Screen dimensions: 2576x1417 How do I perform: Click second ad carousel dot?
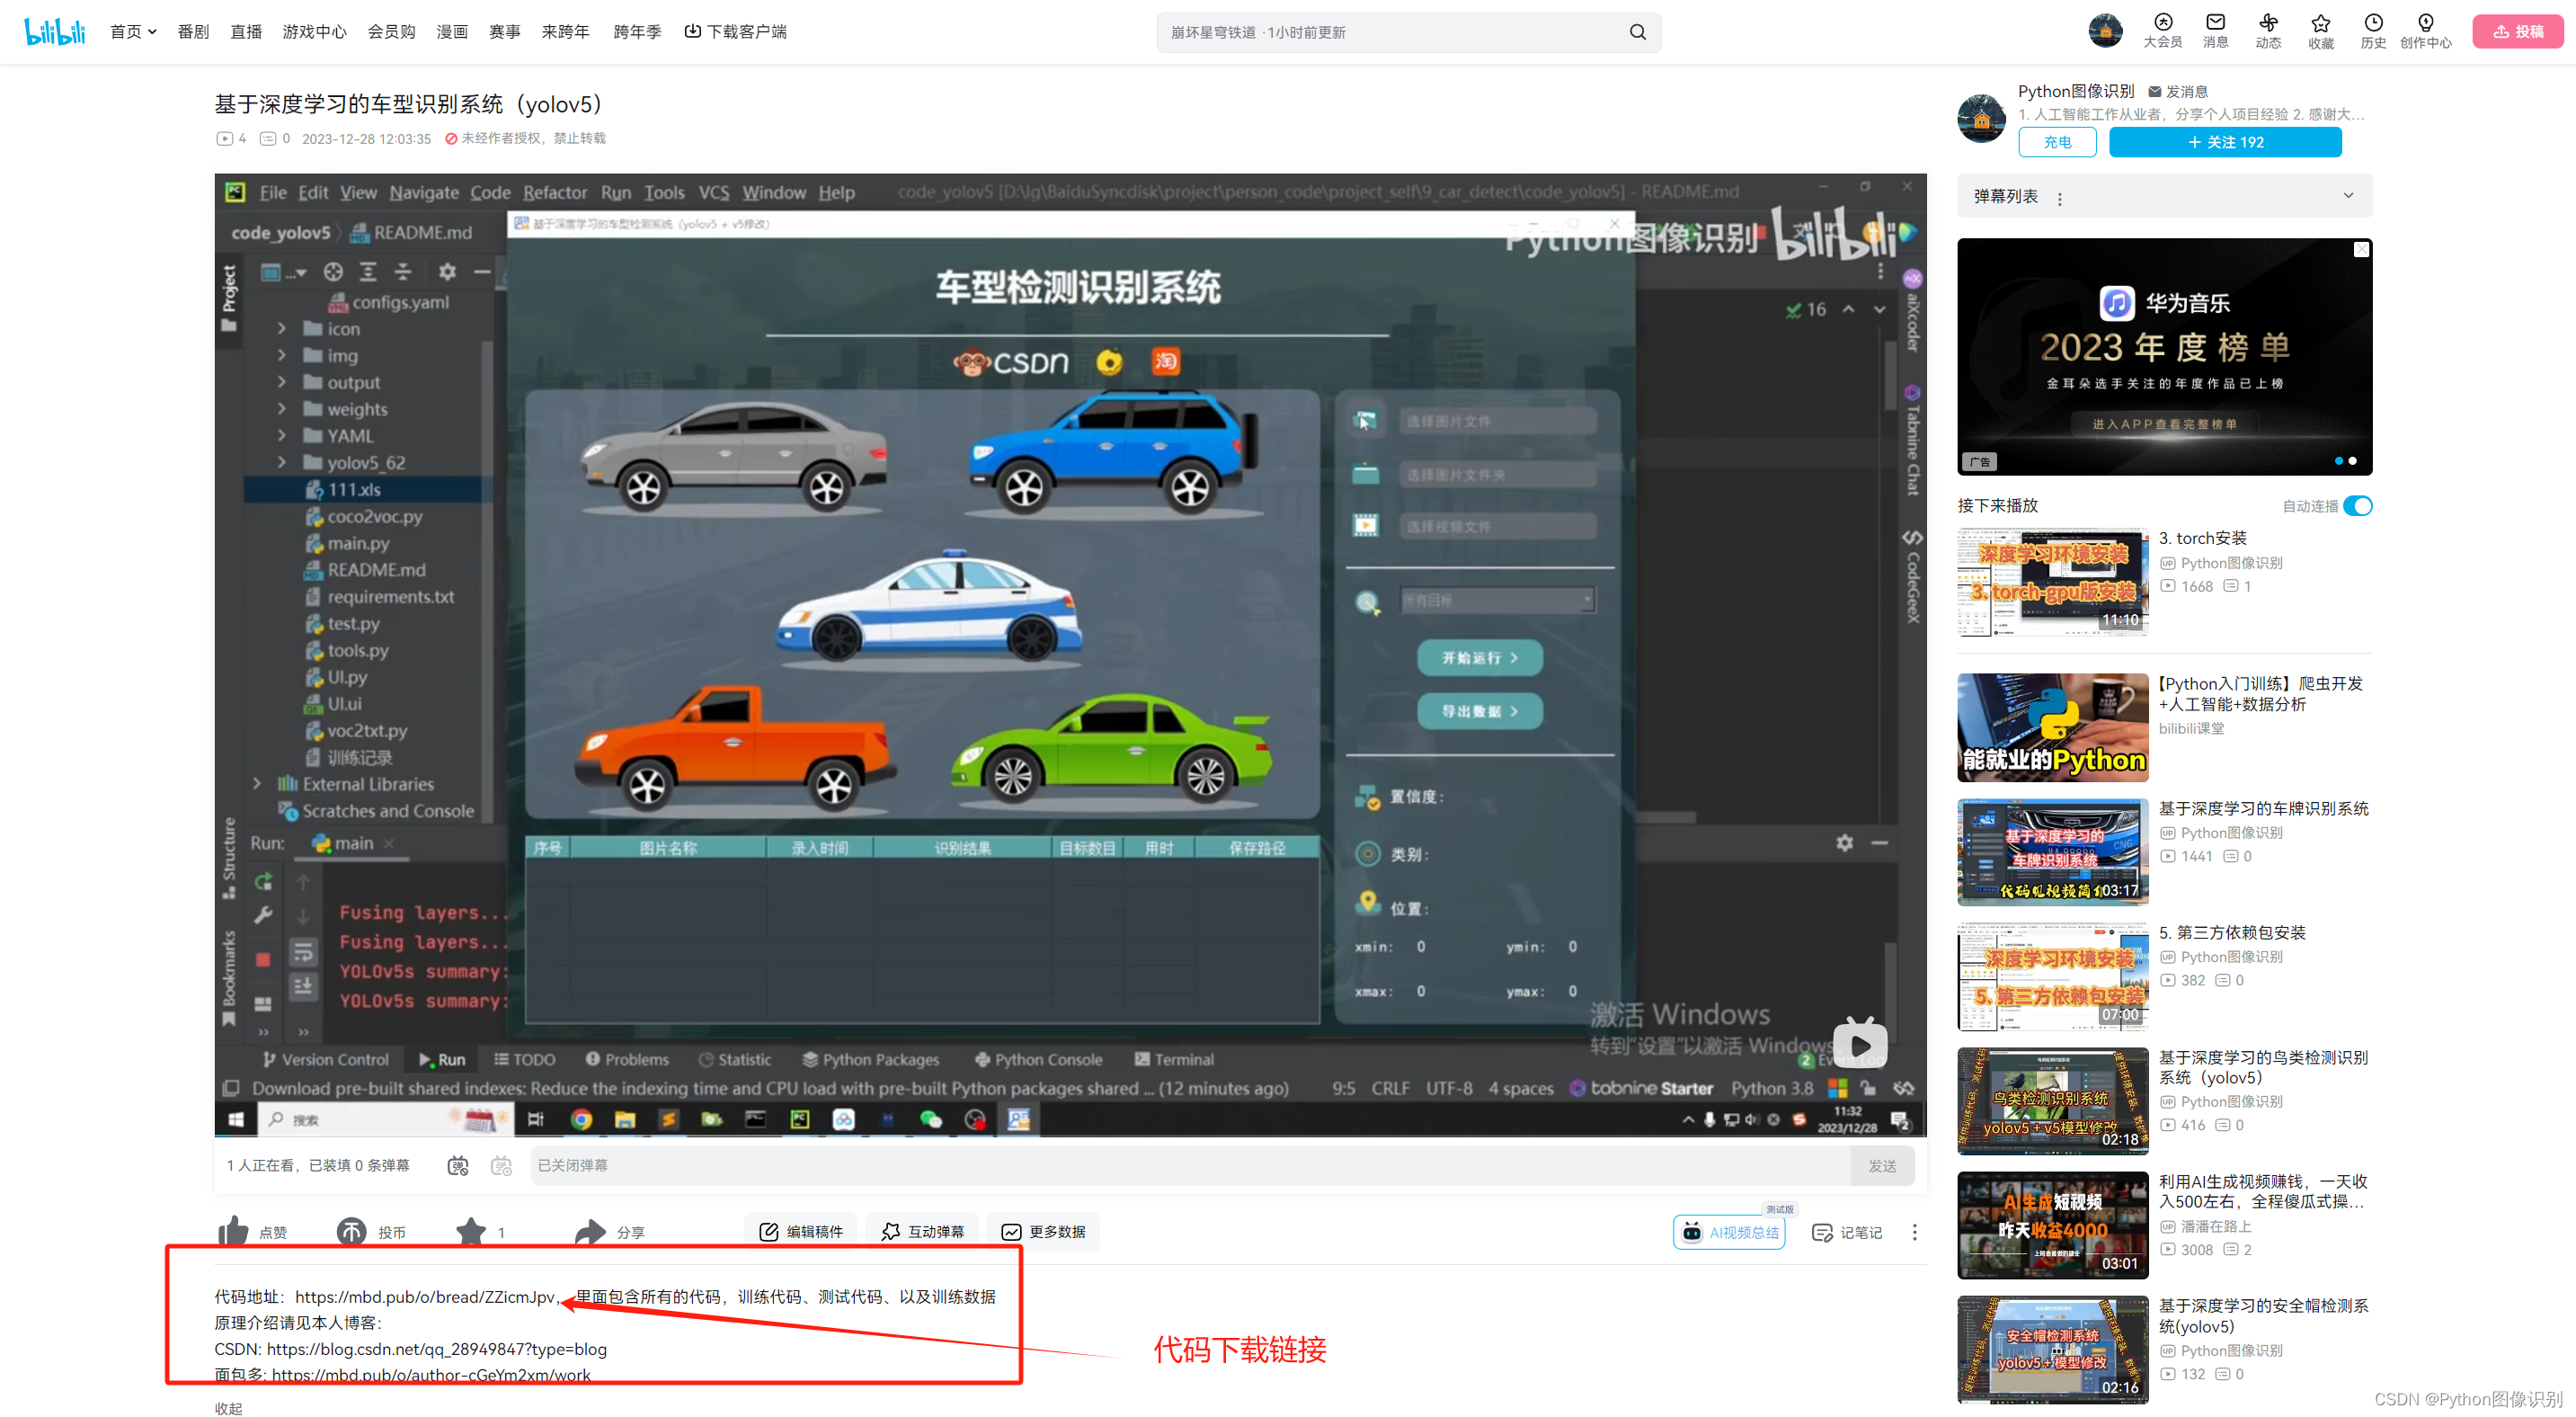2352,460
